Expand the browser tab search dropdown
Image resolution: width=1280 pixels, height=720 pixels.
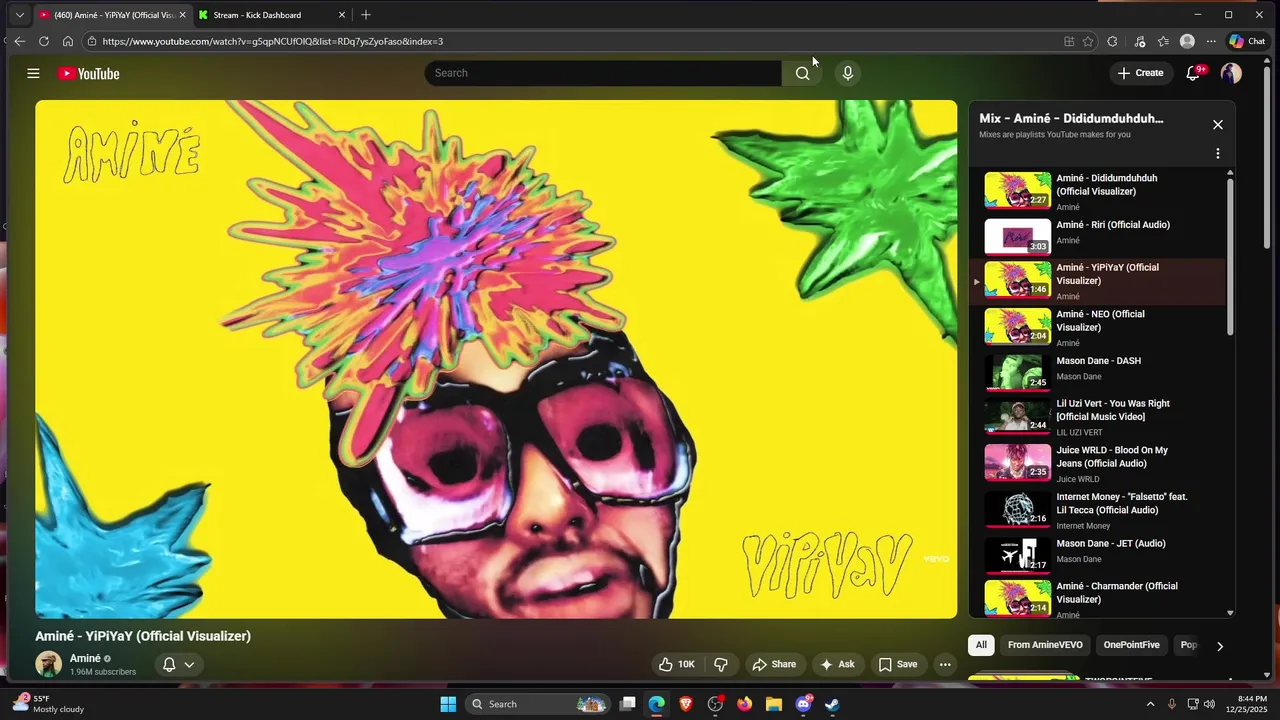tap(19, 15)
